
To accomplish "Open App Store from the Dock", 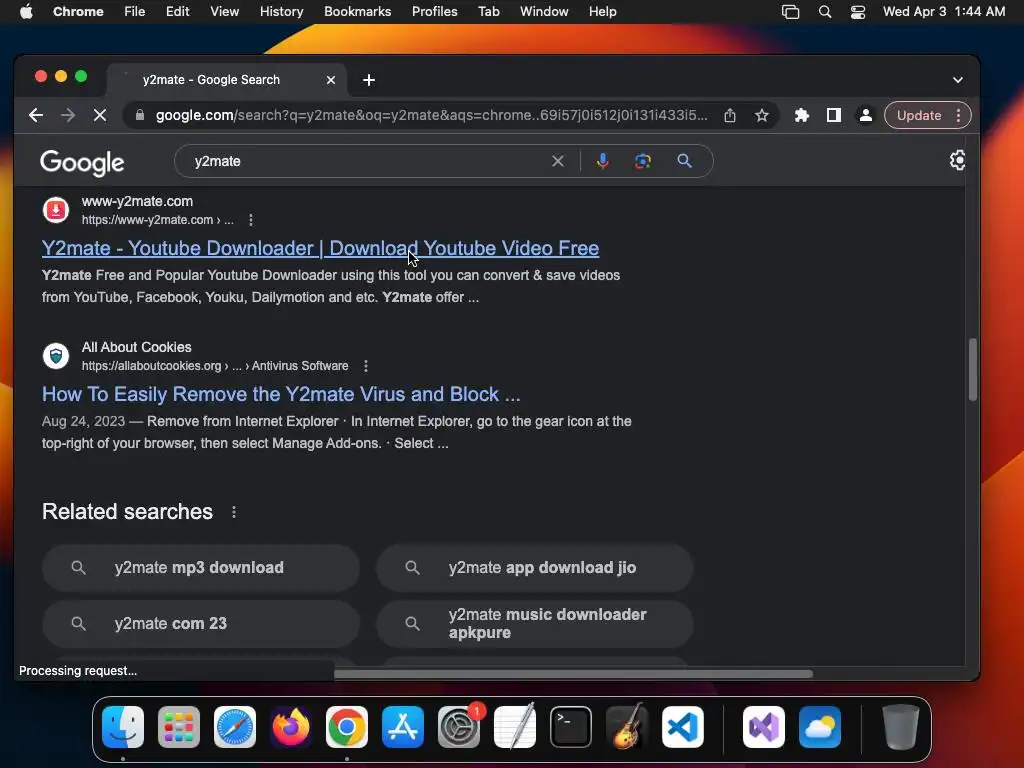I will [403, 727].
